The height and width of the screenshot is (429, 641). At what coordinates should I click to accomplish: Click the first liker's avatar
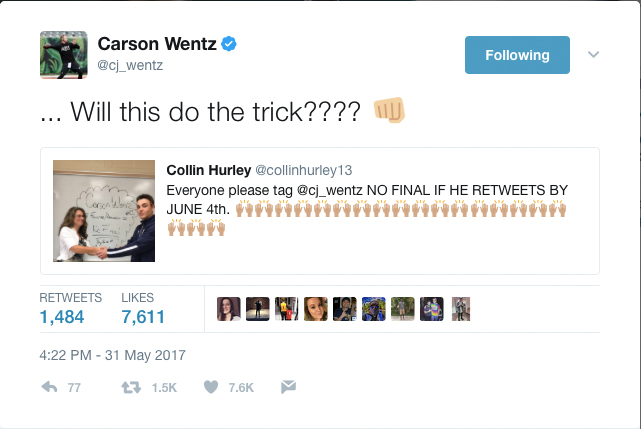tap(229, 309)
